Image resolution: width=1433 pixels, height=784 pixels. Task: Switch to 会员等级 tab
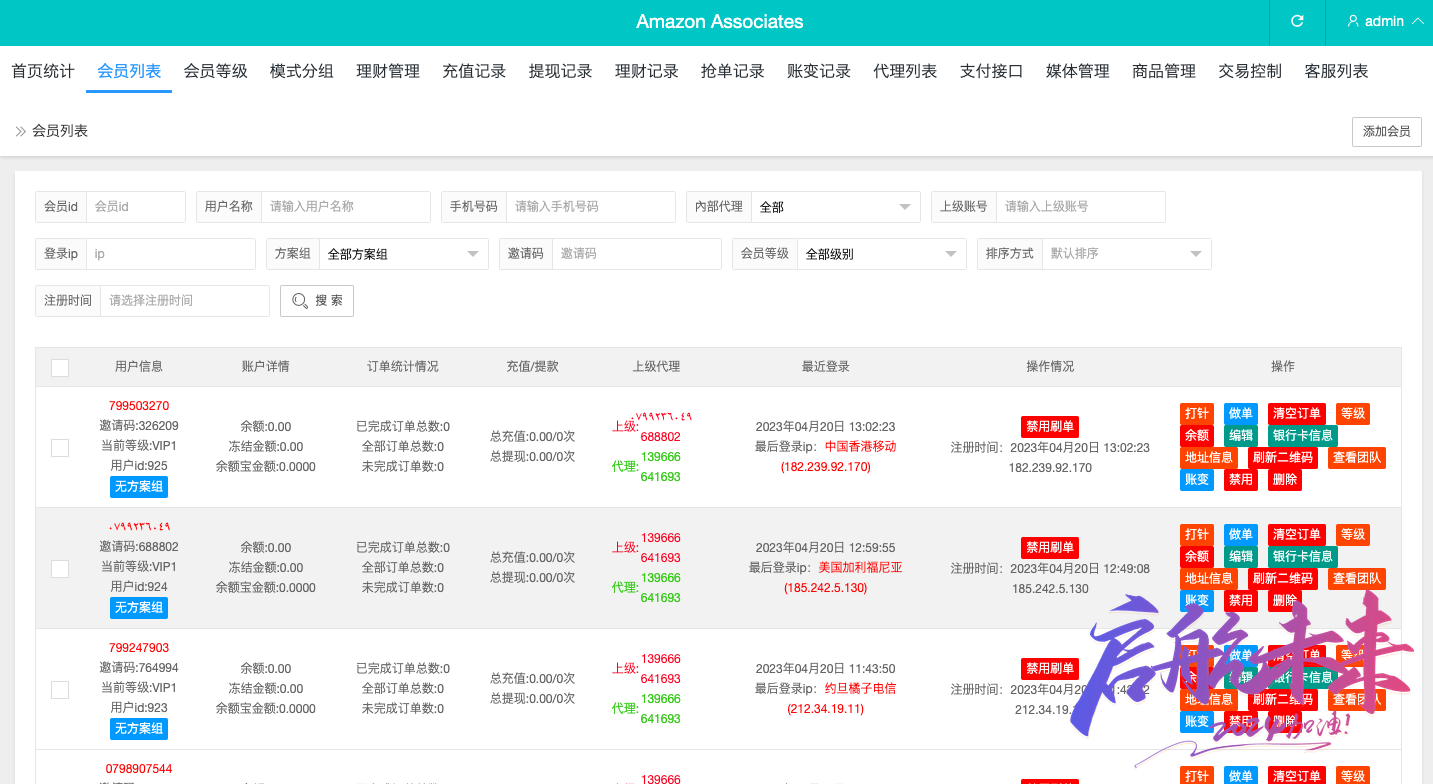coord(215,71)
